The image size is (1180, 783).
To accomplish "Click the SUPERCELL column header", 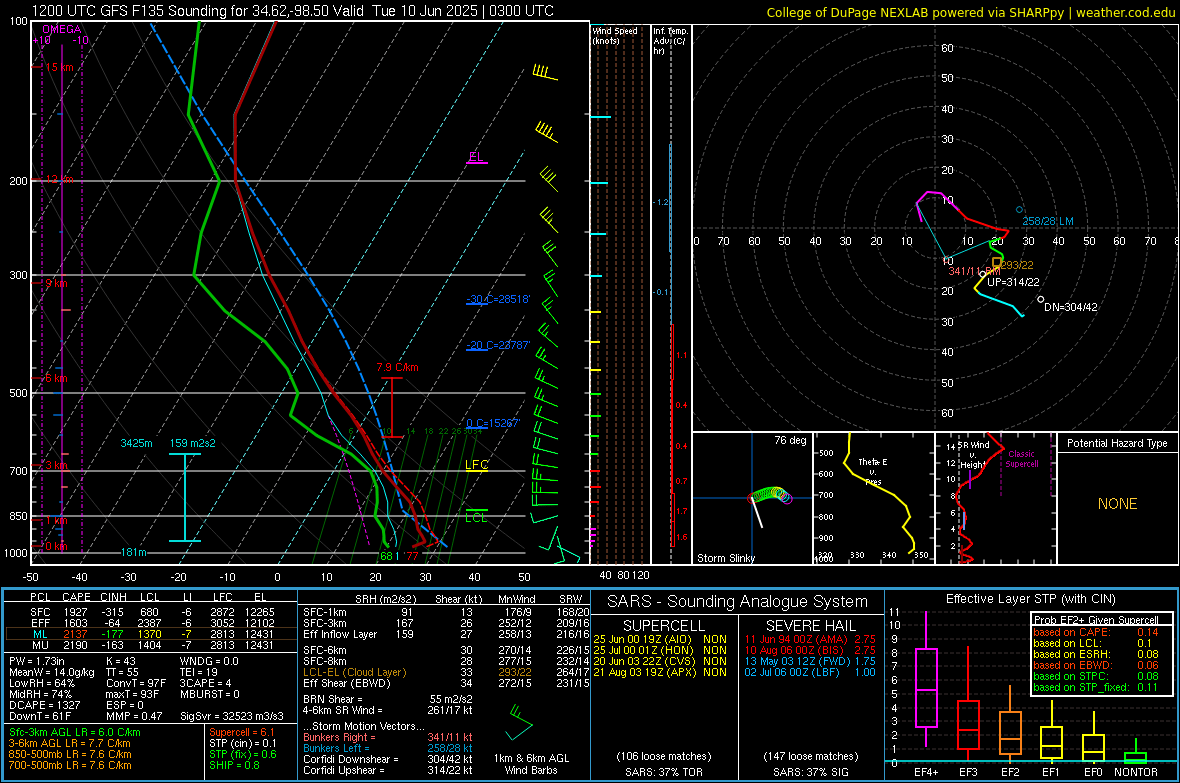I will point(664,626).
